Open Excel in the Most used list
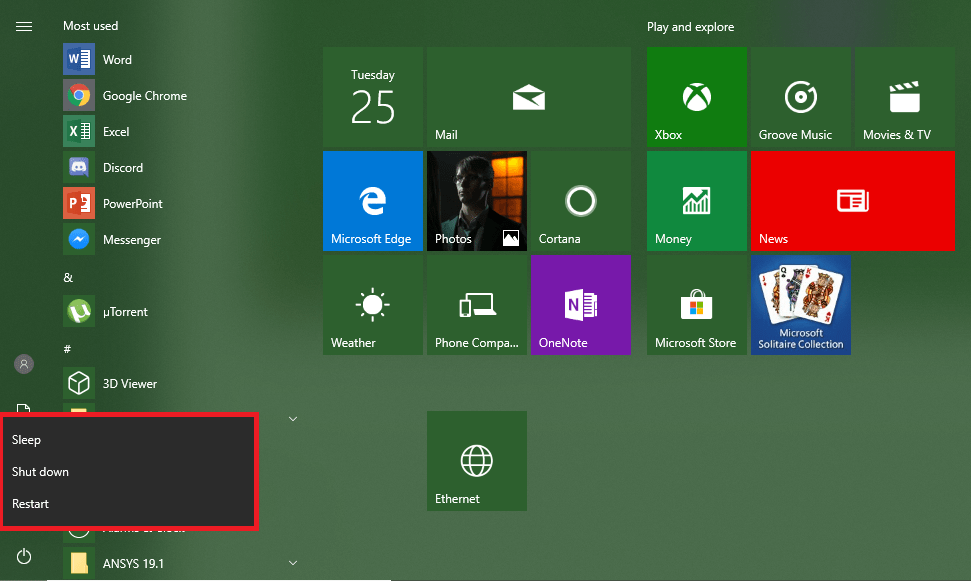 pyautogui.click(x=180, y=131)
